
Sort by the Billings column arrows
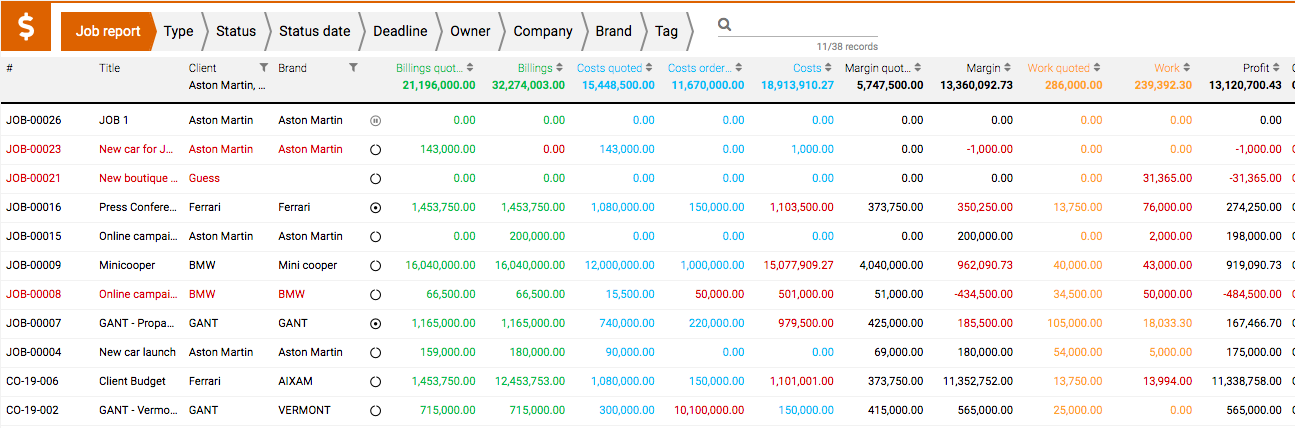(560, 68)
